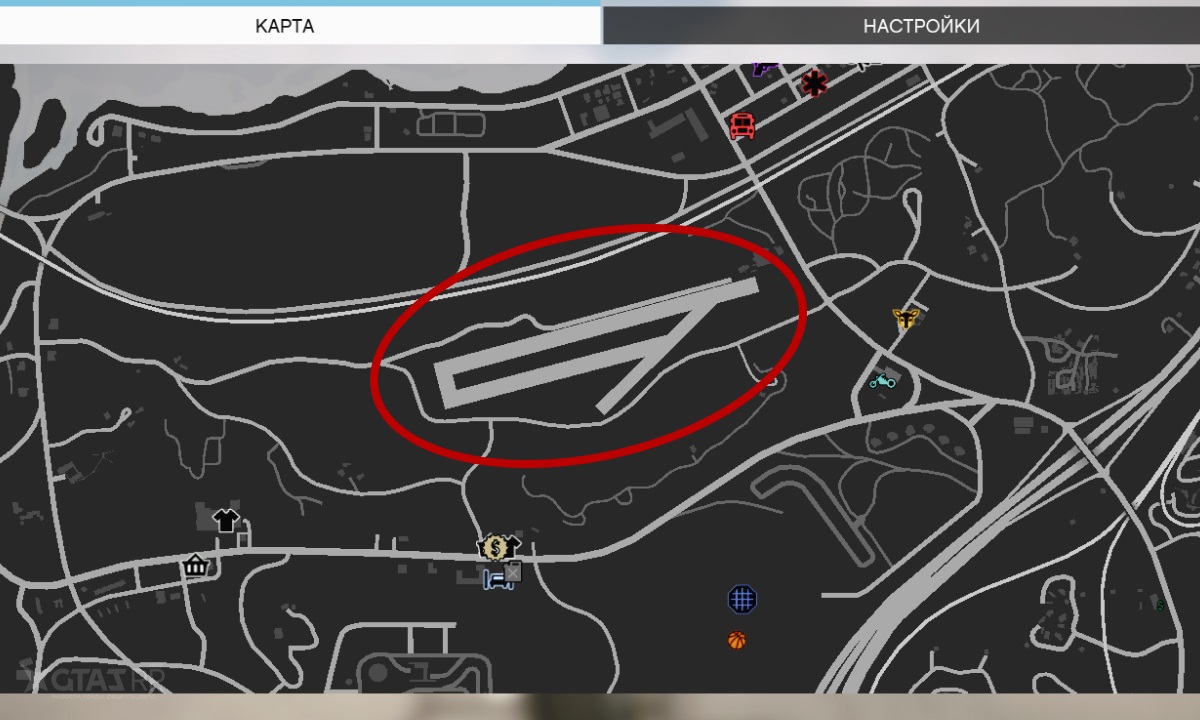Select the cyan motorcycle marker

882,380
